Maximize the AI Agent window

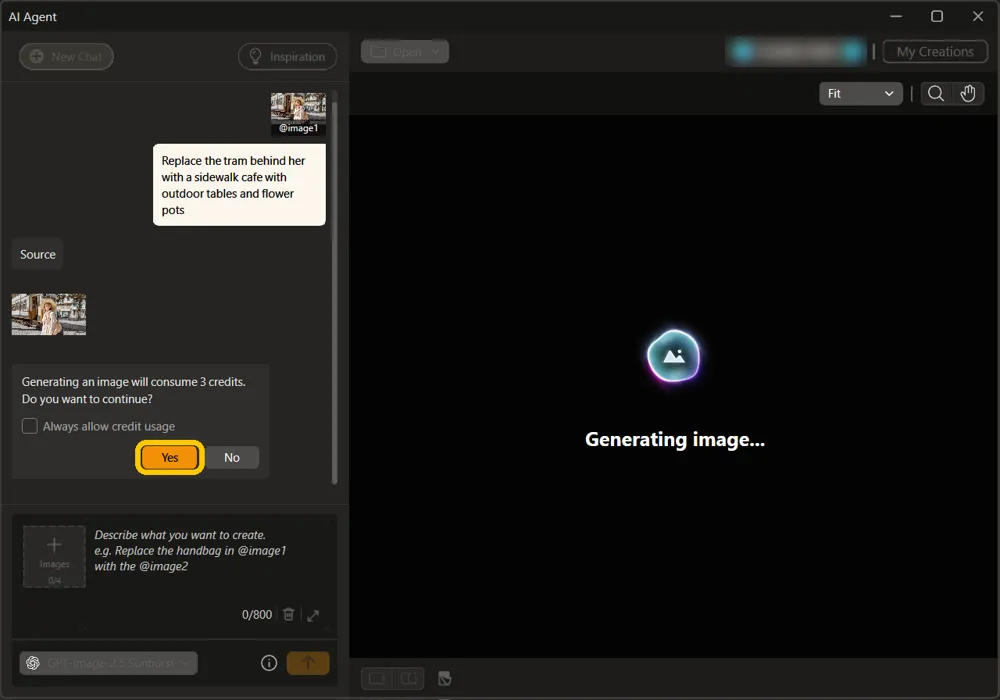point(937,16)
